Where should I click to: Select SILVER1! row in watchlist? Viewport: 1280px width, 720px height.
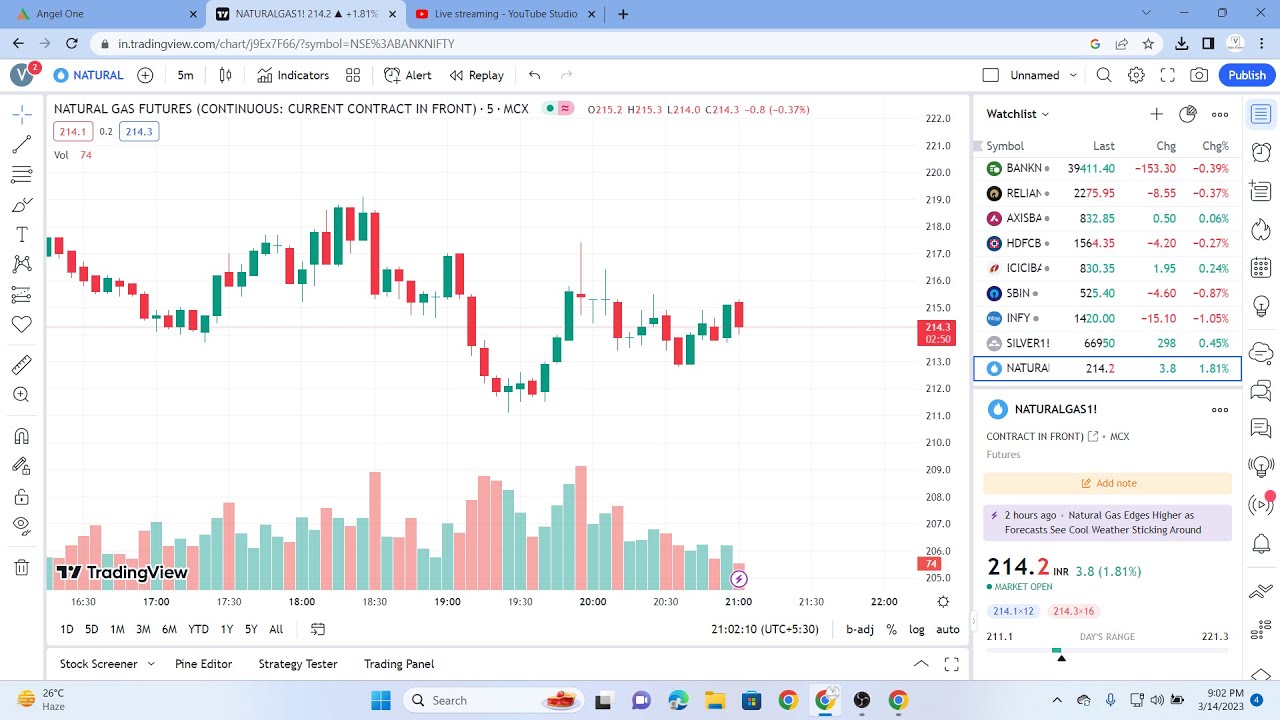click(1108, 343)
